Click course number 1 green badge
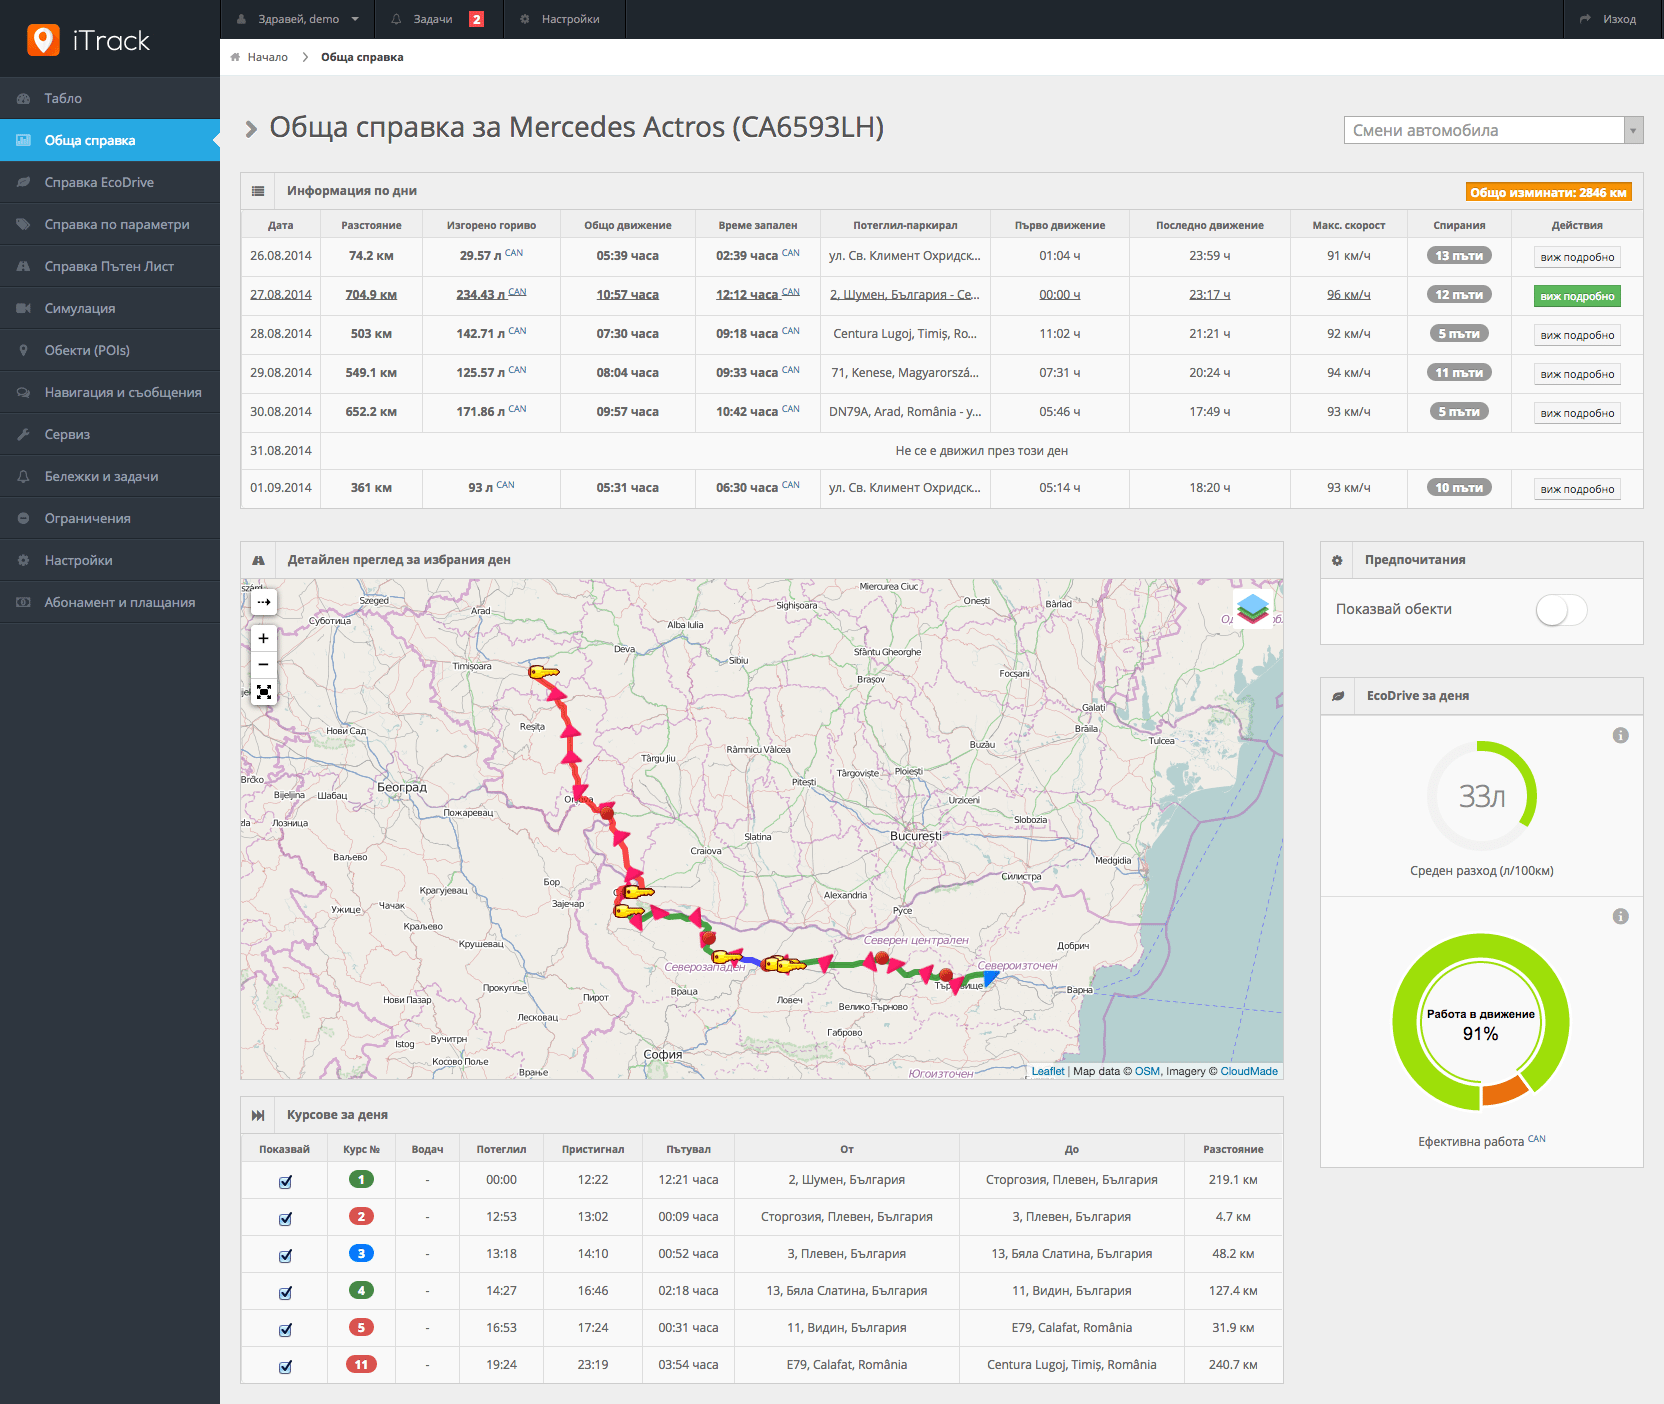 pyautogui.click(x=361, y=1179)
